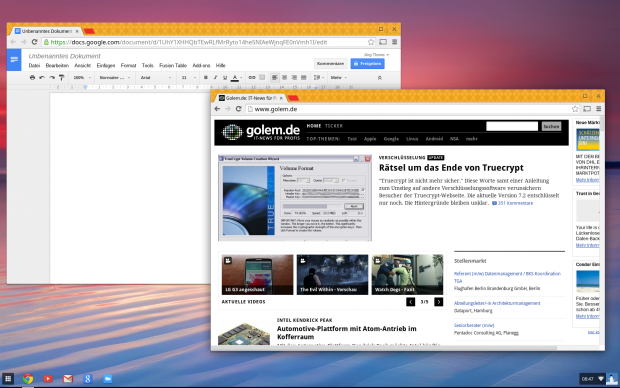
Task: Toggle bold formatting in Docs
Action: (x=206, y=78)
